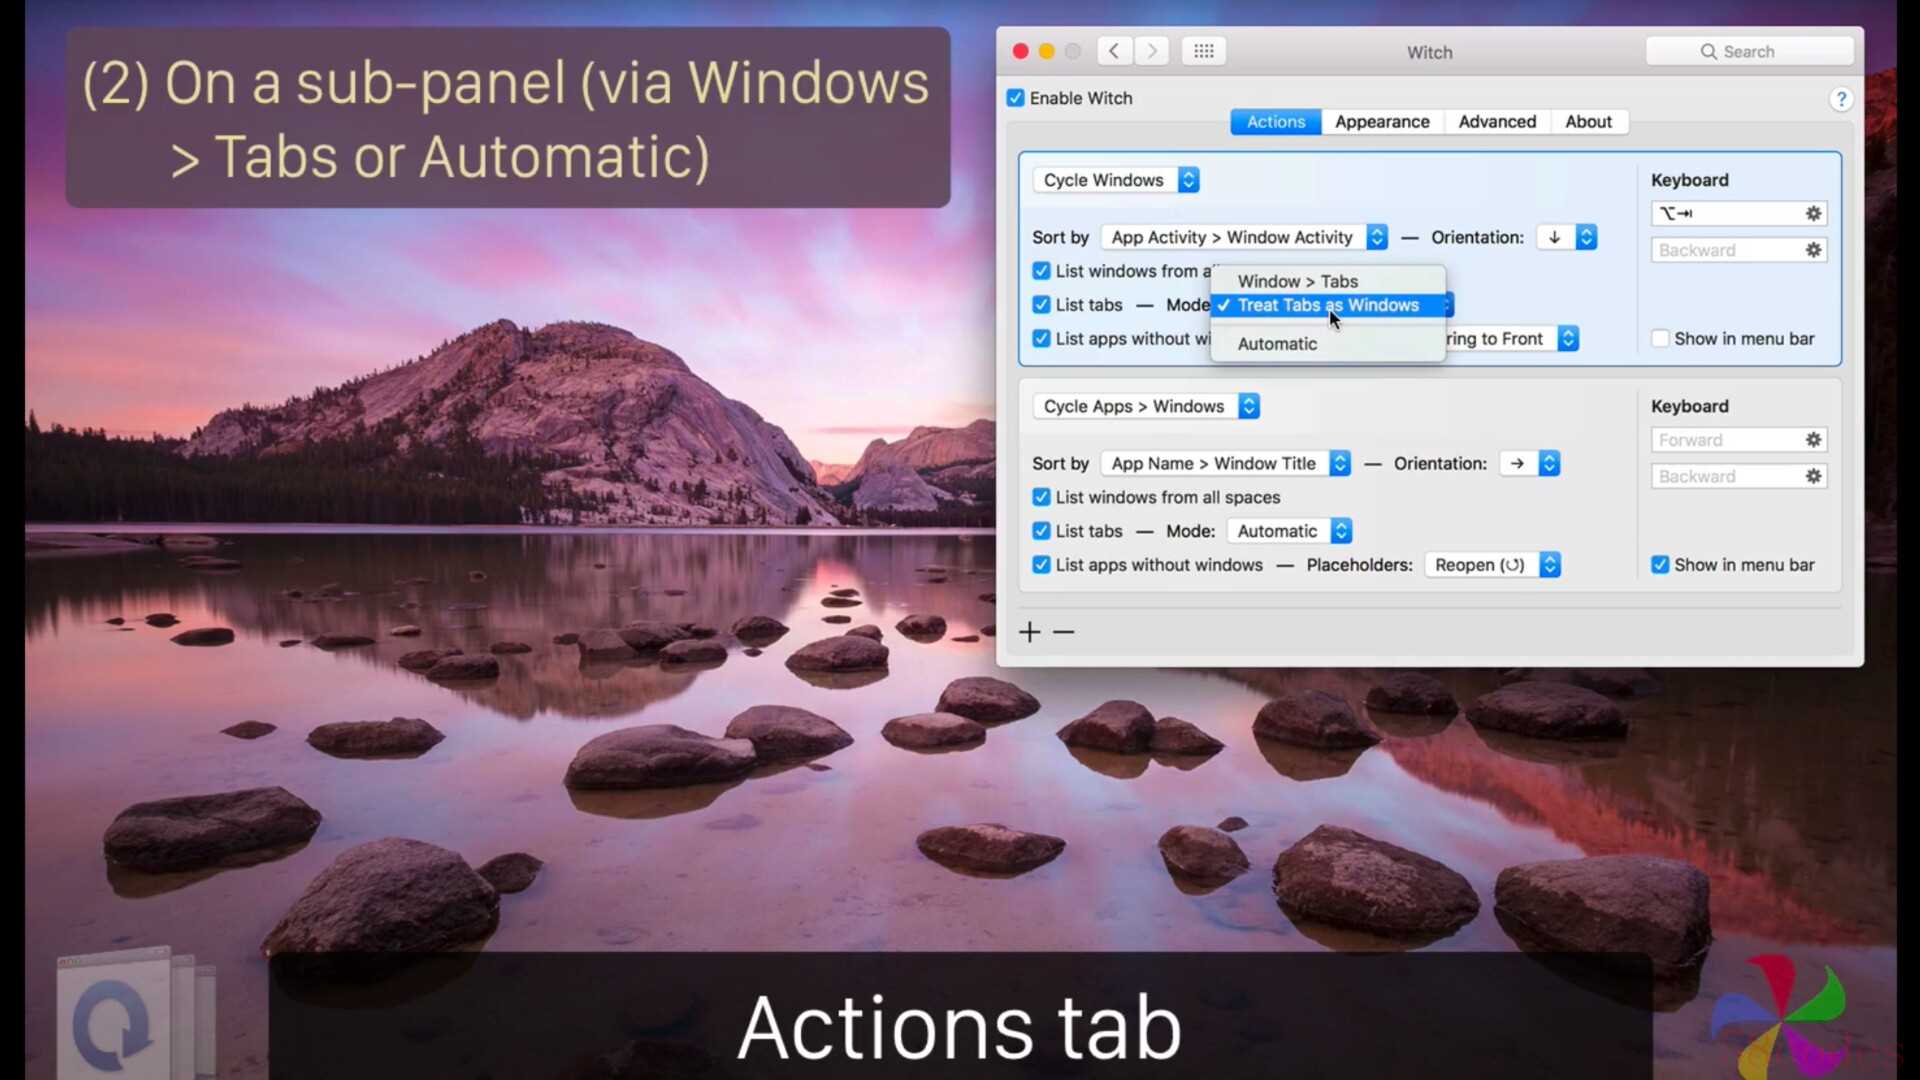Switch to the Advanced tab
This screenshot has height=1080, width=1920.
pyautogui.click(x=1497, y=122)
